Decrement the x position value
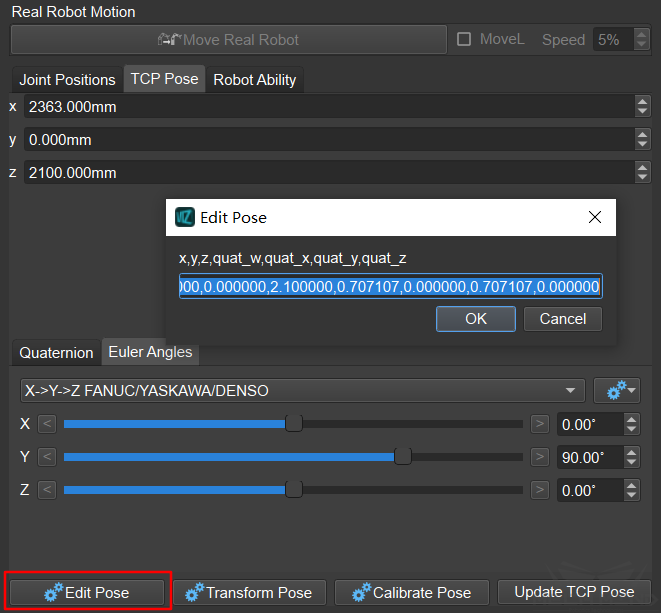Image resolution: width=661 pixels, height=613 pixels. tap(642, 112)
